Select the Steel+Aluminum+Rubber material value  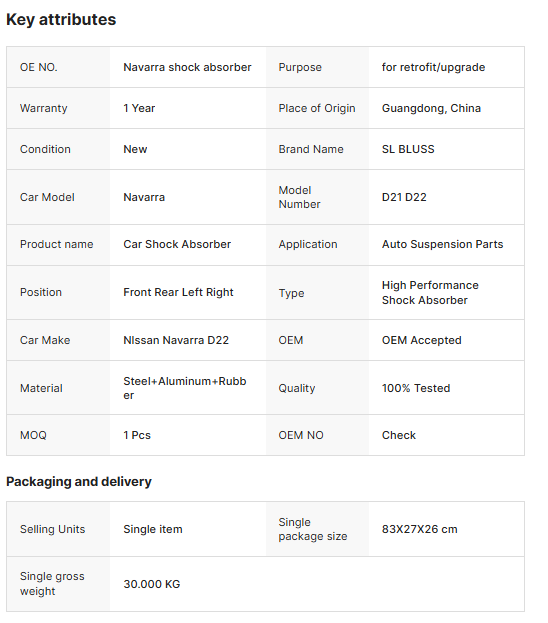click(x=185, y=388)
